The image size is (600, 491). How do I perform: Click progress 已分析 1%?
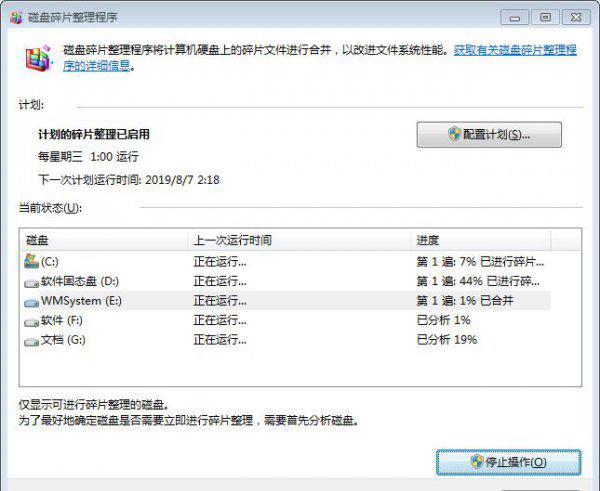click(443, 320)
